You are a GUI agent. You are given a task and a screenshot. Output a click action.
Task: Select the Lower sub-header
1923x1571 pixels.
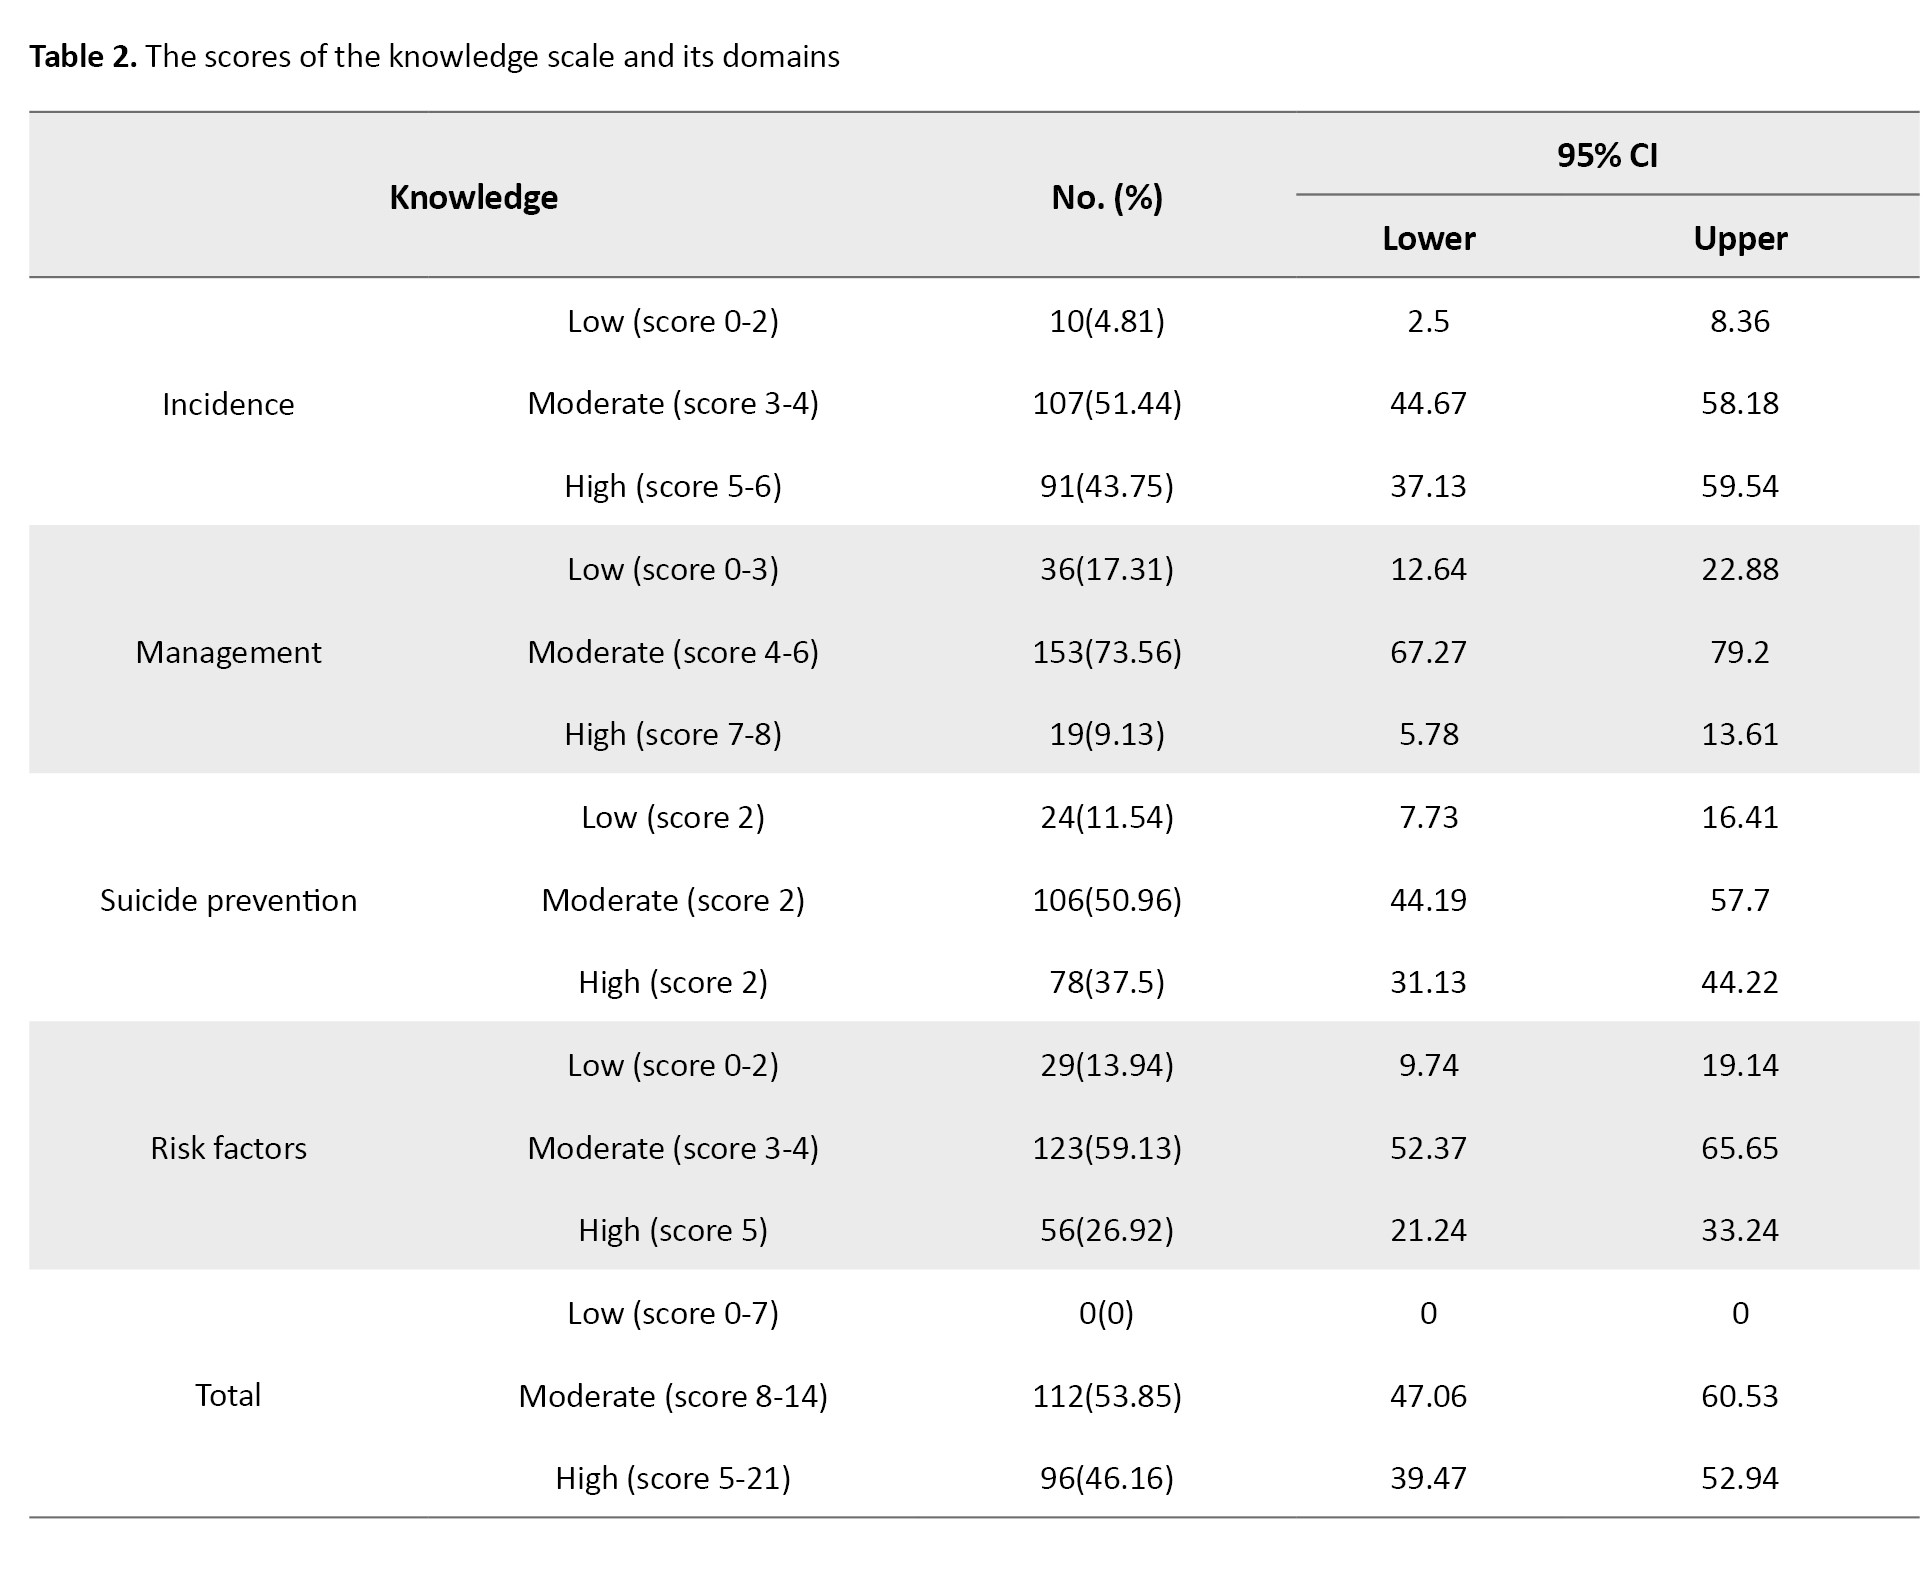click(x=1428, y=238)
